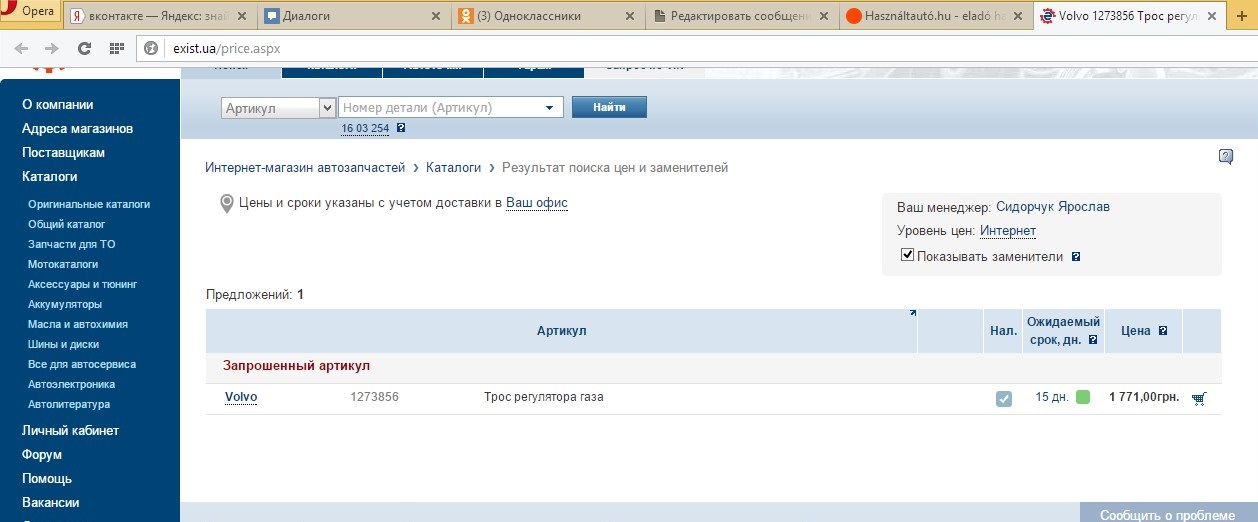
Task: Open the Opera speed dial grid icon
Action: tap(116, 48)
